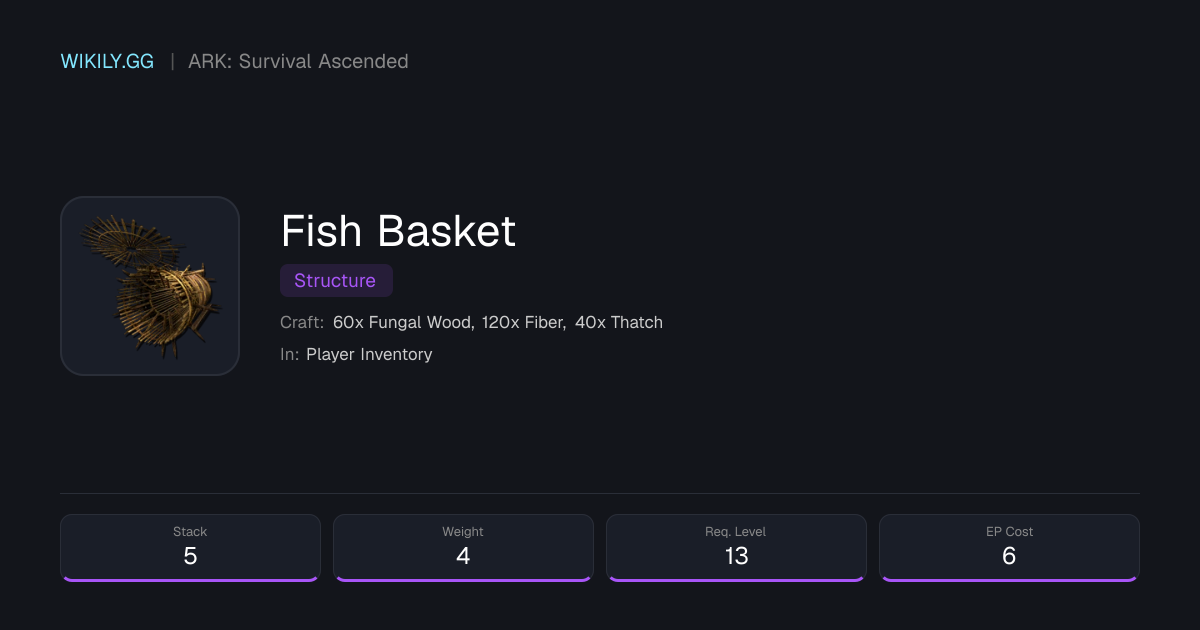Select the ARK: Survival Ascended game title
Image resolution: width=1200 pixels, height=630 pixels.
(298, 61)
